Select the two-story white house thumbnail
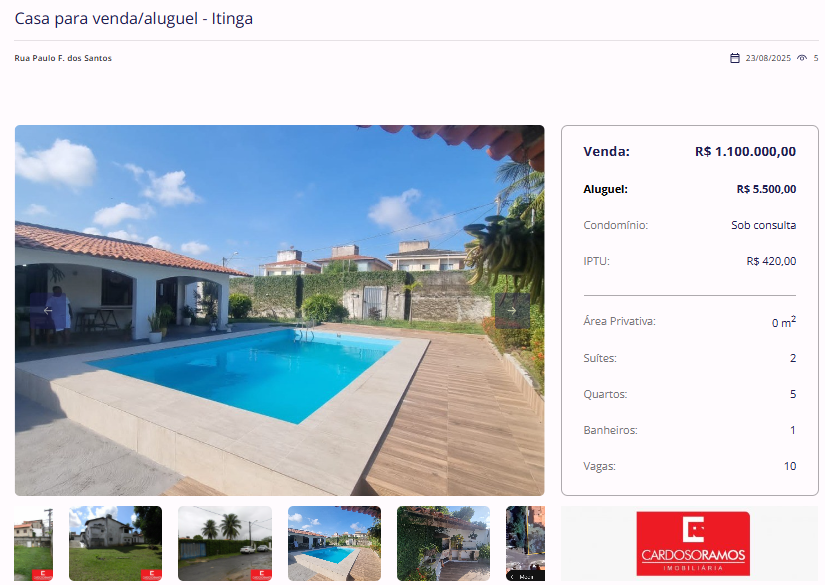825x585 pixels. [115, 543]
